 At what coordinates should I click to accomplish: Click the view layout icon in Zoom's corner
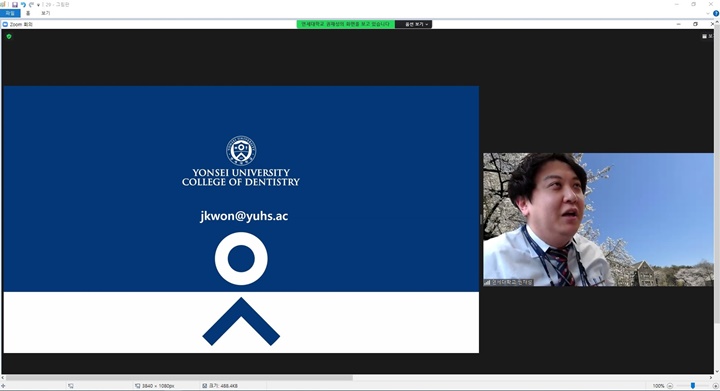tap(705, 36)
